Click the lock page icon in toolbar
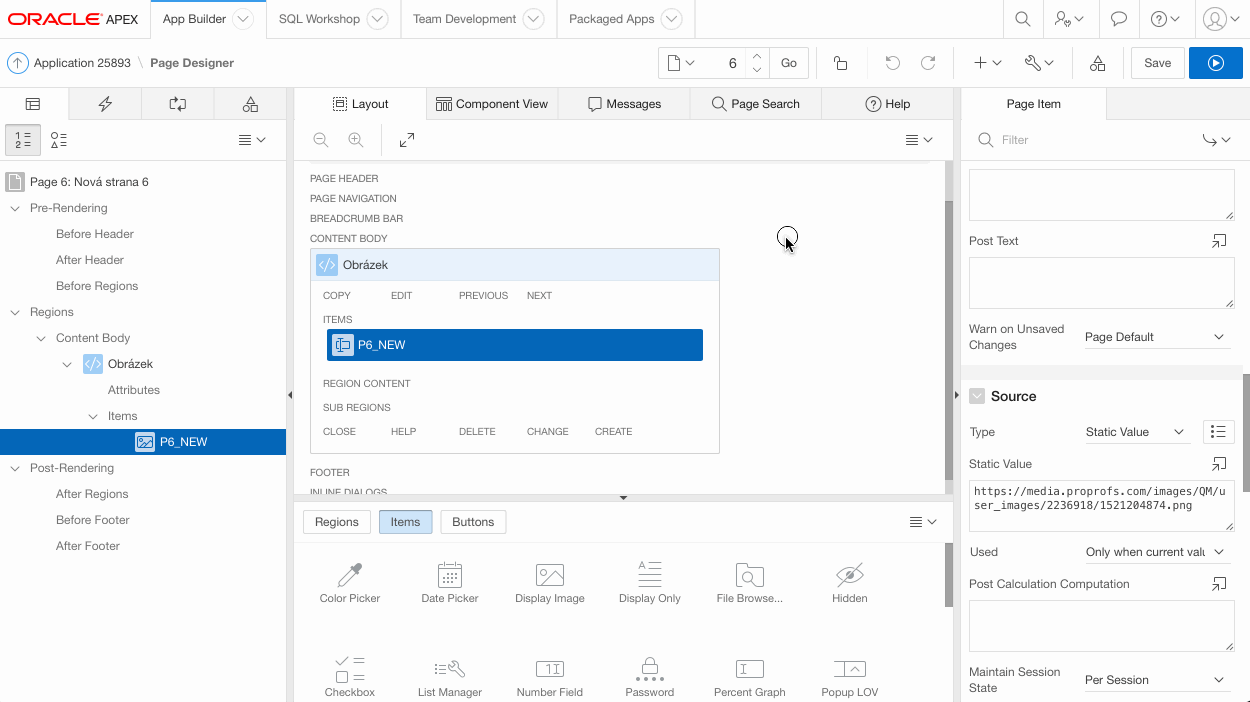This screenshot has width=1250, height=702. coord(840,63)
